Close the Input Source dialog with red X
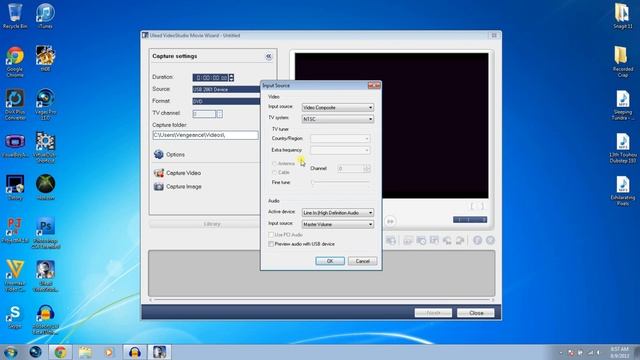Viewport: 640px width, 360px height. coord(374,85)
